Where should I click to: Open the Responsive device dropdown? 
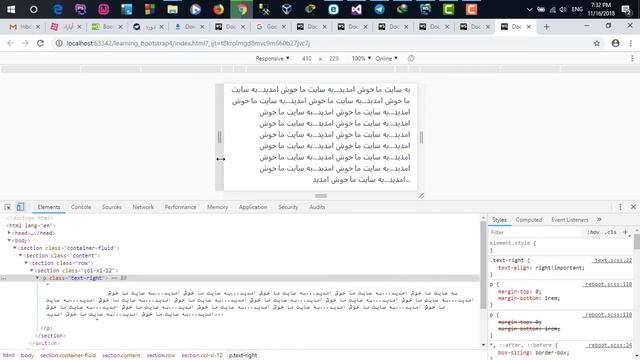[x=272, y=58]
